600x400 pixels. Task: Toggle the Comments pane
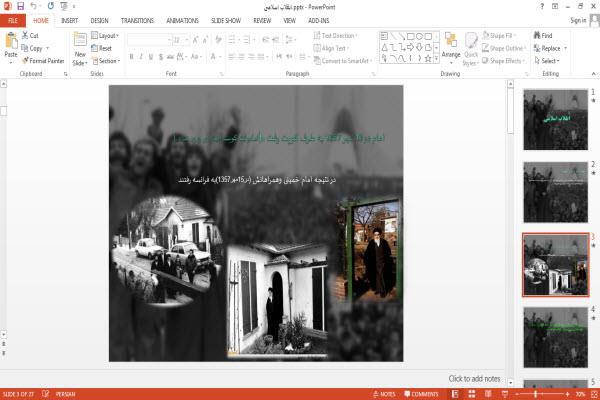pyautogui.click(x=421, y=394)
